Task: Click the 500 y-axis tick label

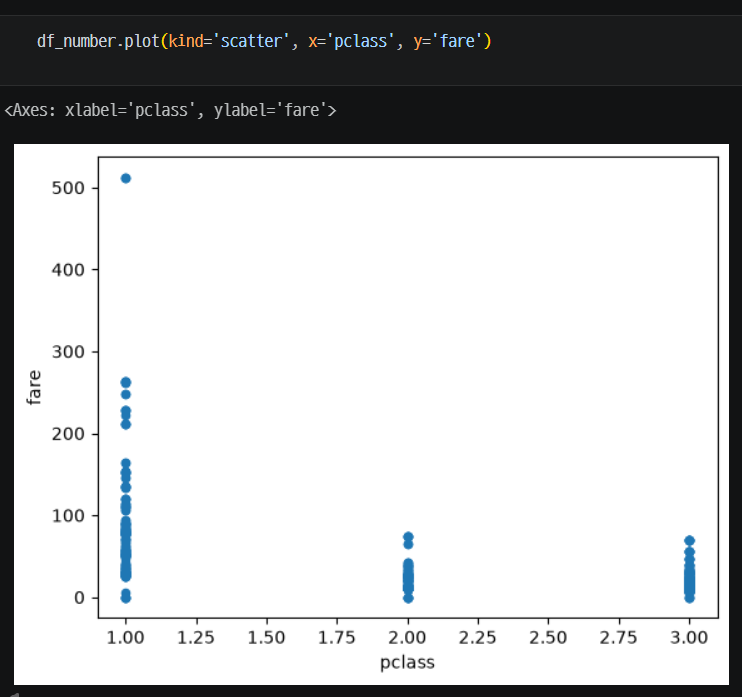Action: point(68,188)
